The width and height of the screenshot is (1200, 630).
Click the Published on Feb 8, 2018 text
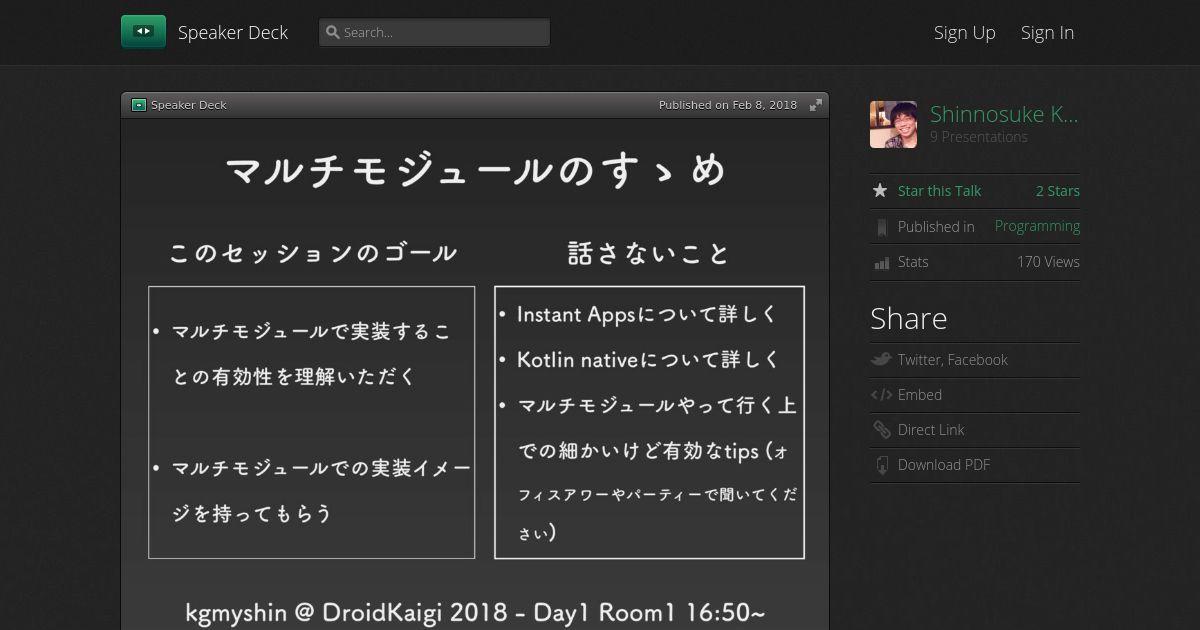pyautogui.click(x=728, y=105)
